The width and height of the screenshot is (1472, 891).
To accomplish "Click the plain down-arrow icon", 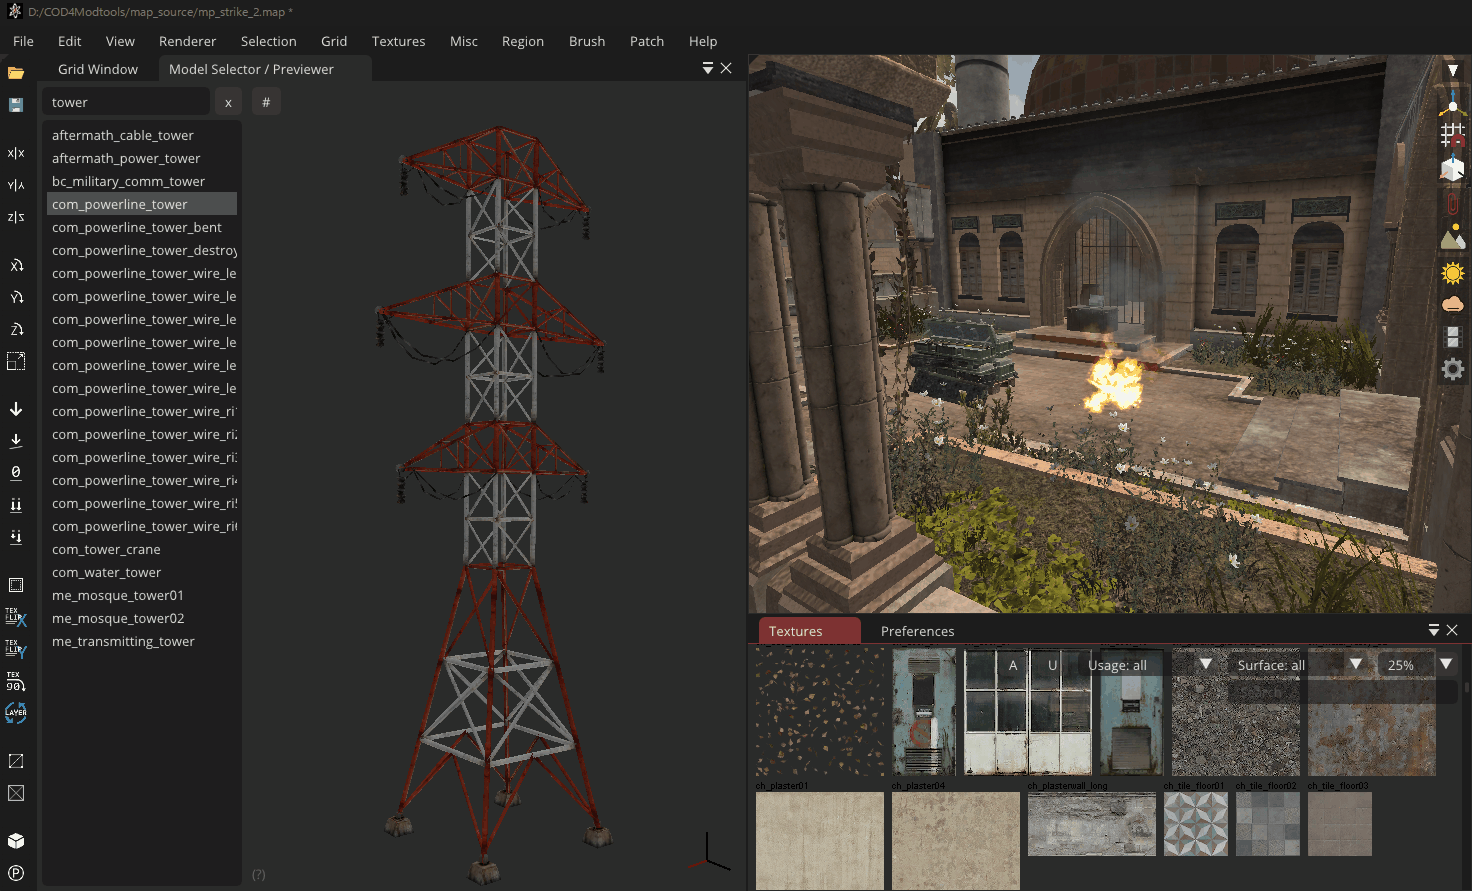I will (16, 409).
